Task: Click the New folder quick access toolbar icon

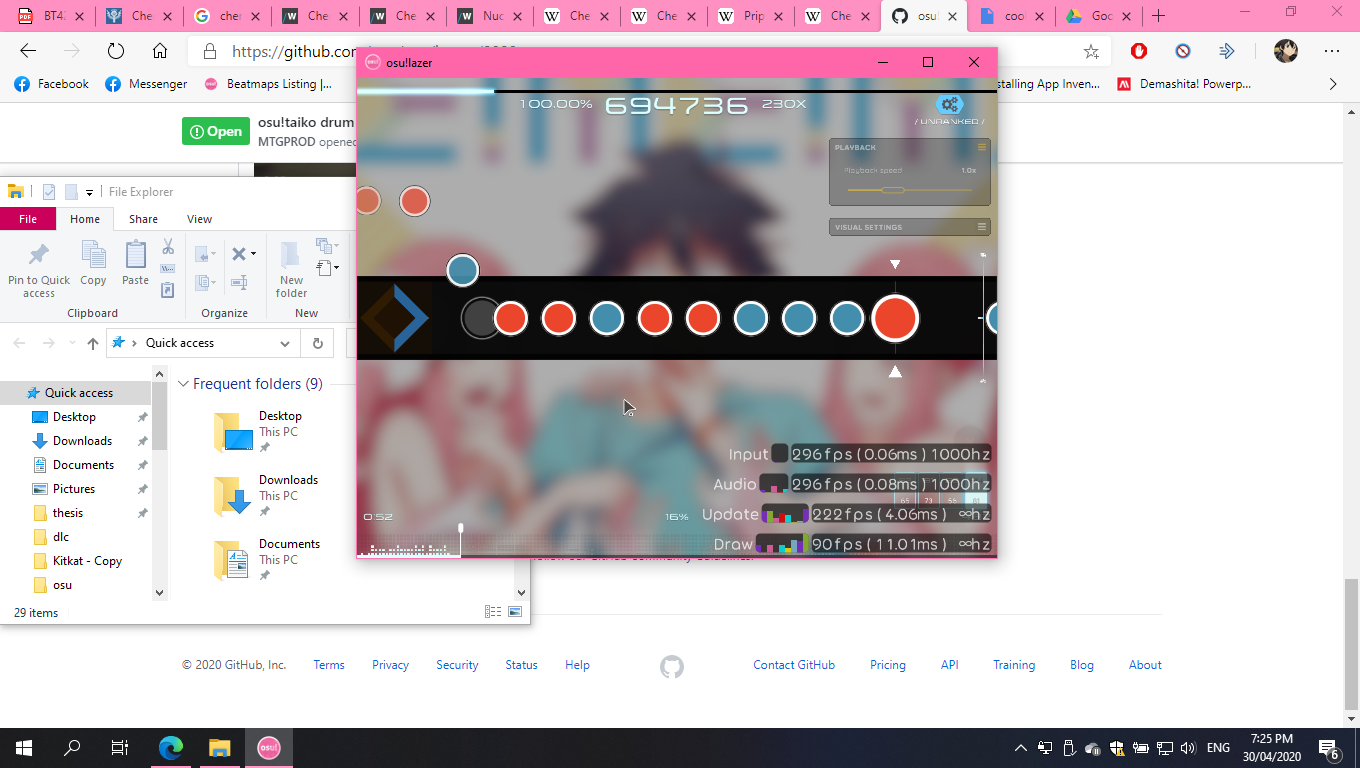Action: [x=71, y=192]
